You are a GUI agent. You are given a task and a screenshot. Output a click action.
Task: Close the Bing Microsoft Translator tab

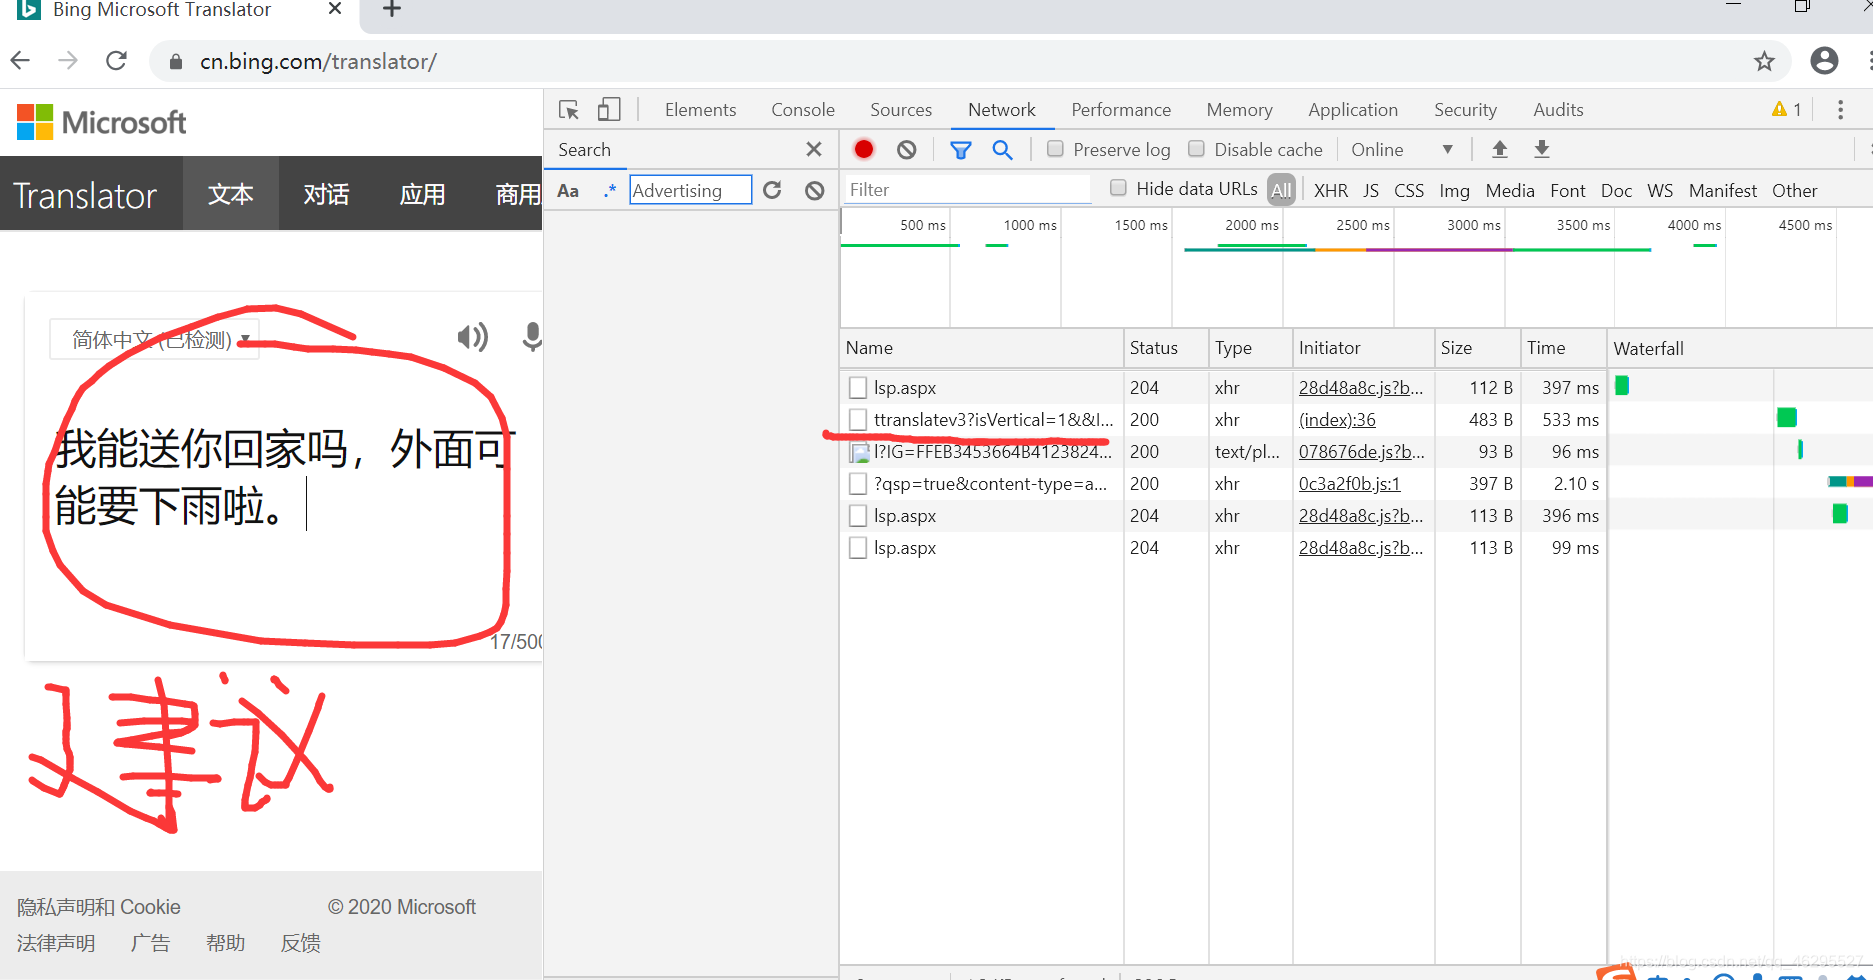335,9
